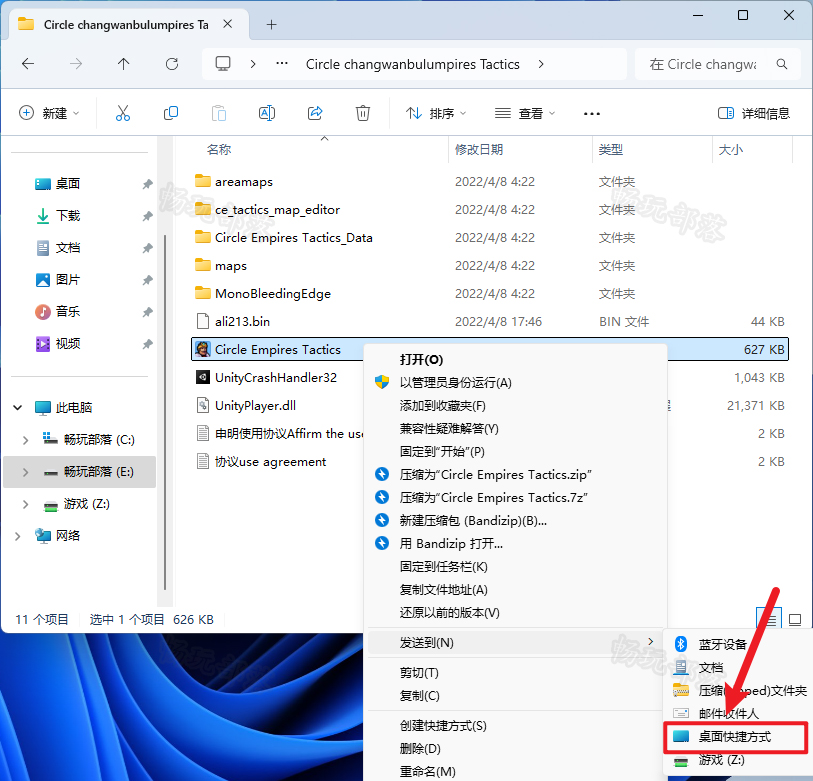The image size is (813, 781).
Task: Select Circle Empires Tactics application icon
Action: [203, 349]
